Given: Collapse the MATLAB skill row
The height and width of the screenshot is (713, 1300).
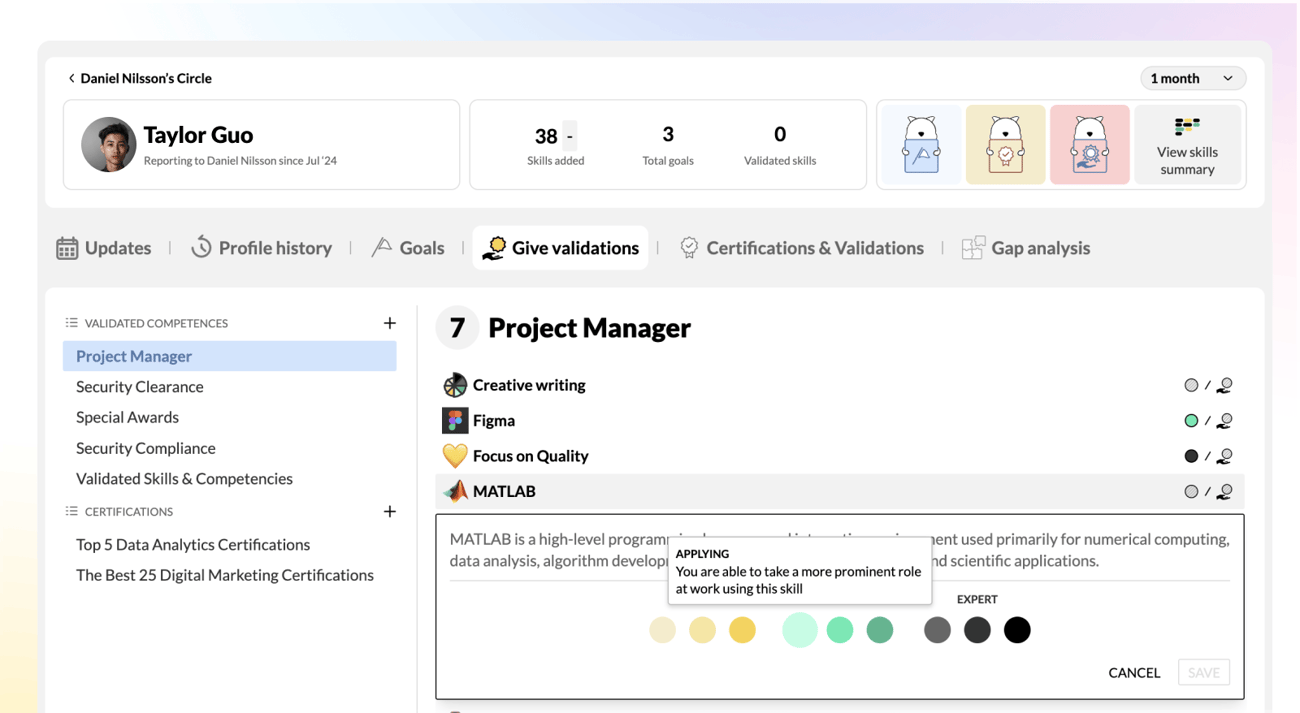Looking at the screenshot, I should coord(840,491).
